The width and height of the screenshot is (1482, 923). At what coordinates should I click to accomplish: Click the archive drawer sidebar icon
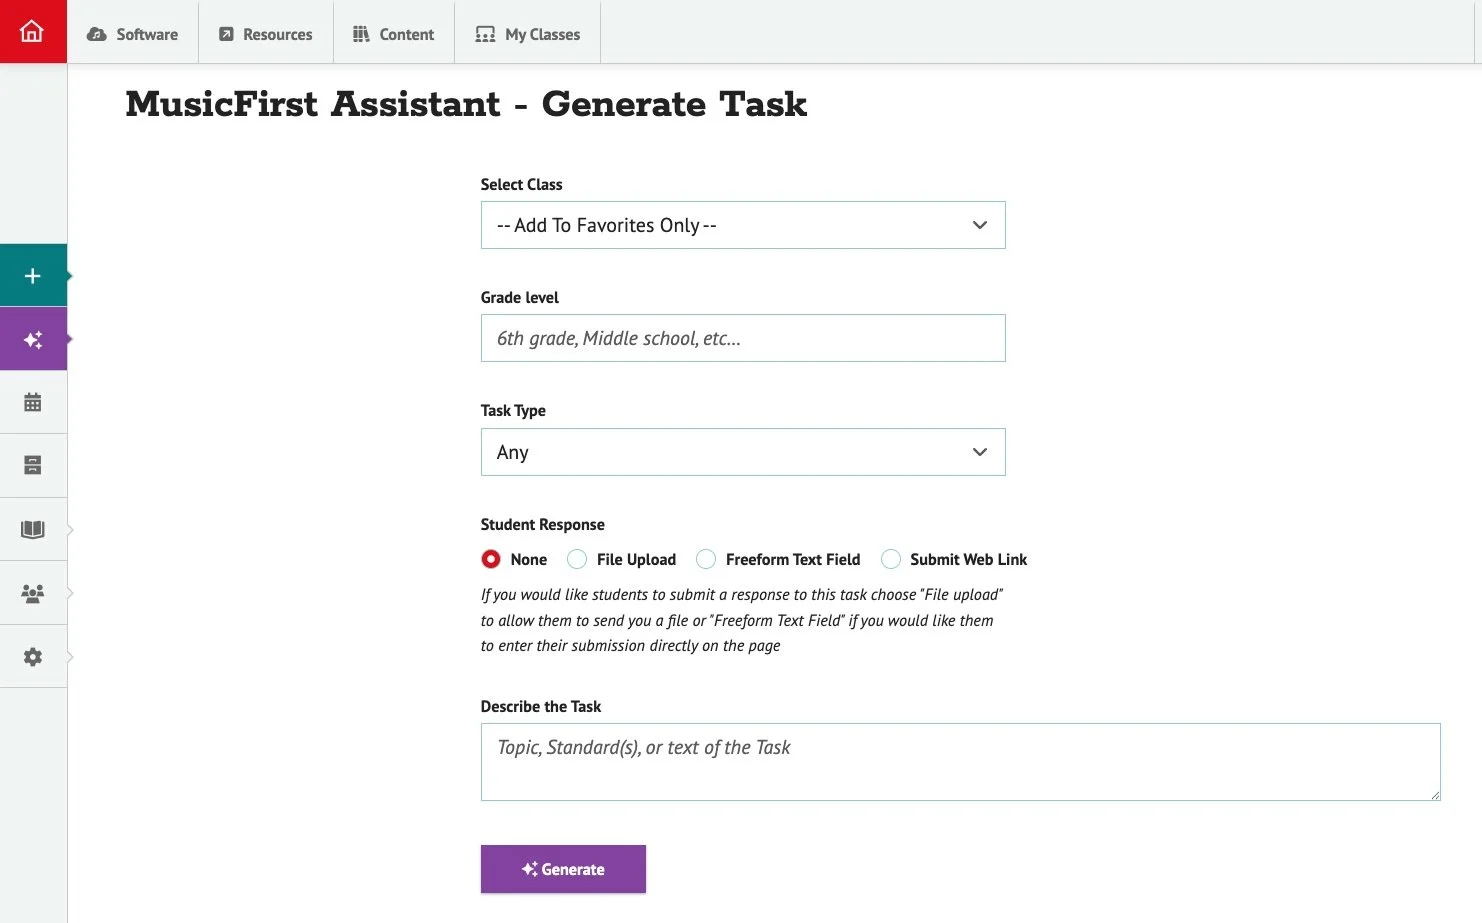[x=33, y=465]
